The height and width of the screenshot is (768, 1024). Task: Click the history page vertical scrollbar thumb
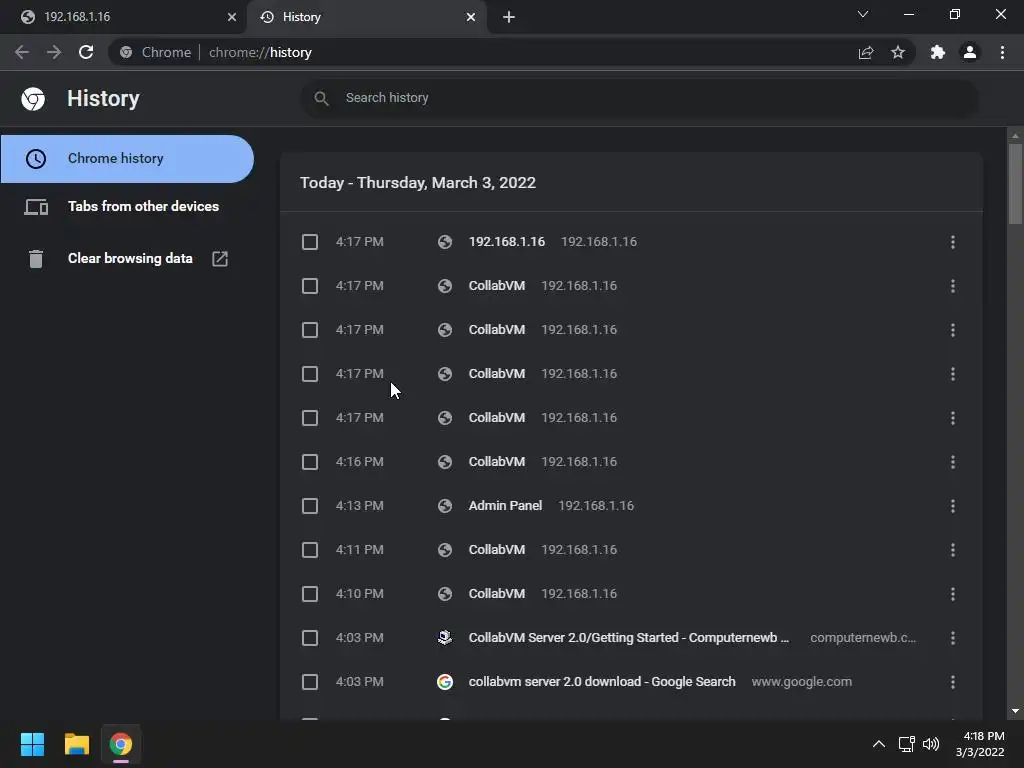(1015, 184)
